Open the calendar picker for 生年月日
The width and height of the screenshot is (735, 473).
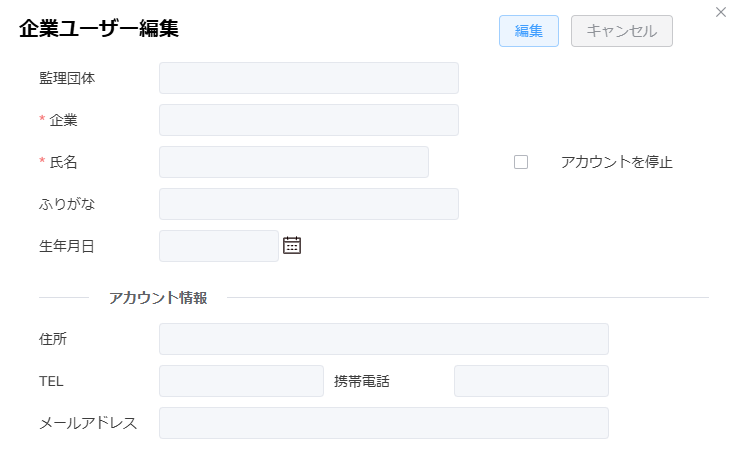pyautogui.click(x=292, y=246)
